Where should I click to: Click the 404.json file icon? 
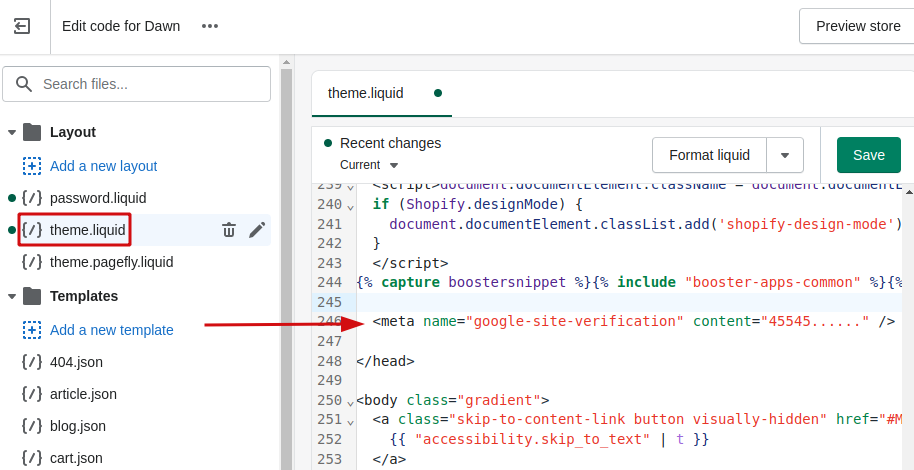[x=32, y=362]
